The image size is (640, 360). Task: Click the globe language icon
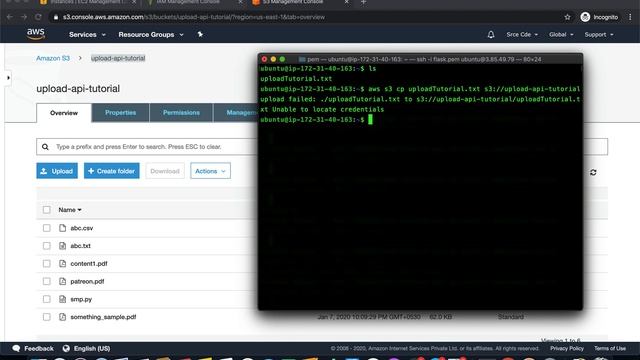pyautogui.click(x=66, y=348)
